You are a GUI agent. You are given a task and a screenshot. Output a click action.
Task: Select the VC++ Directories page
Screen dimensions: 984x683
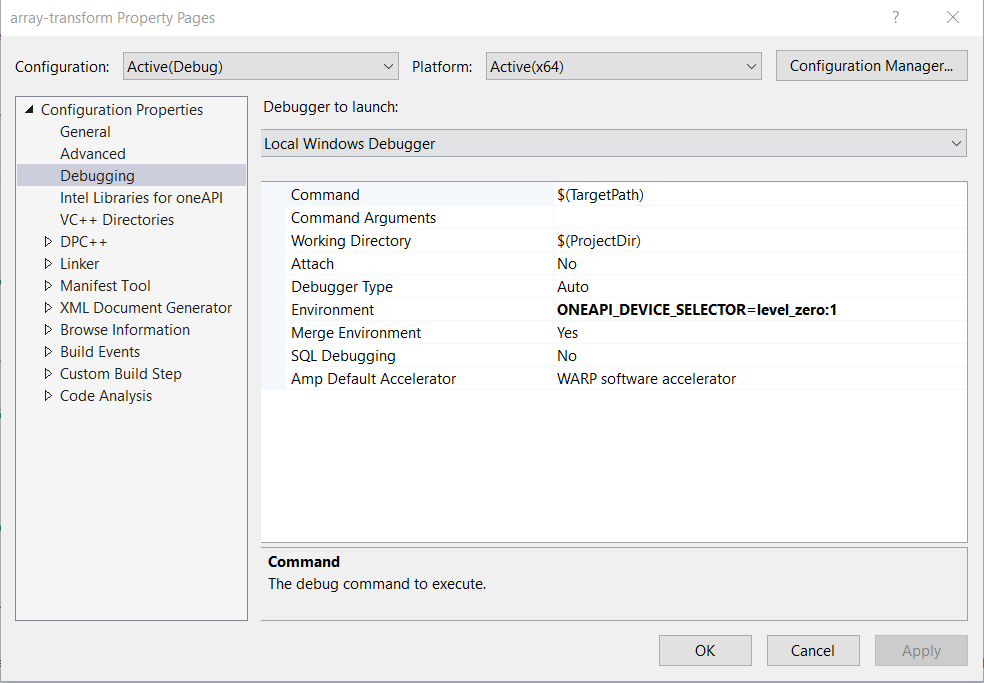[x=116, y=220]
